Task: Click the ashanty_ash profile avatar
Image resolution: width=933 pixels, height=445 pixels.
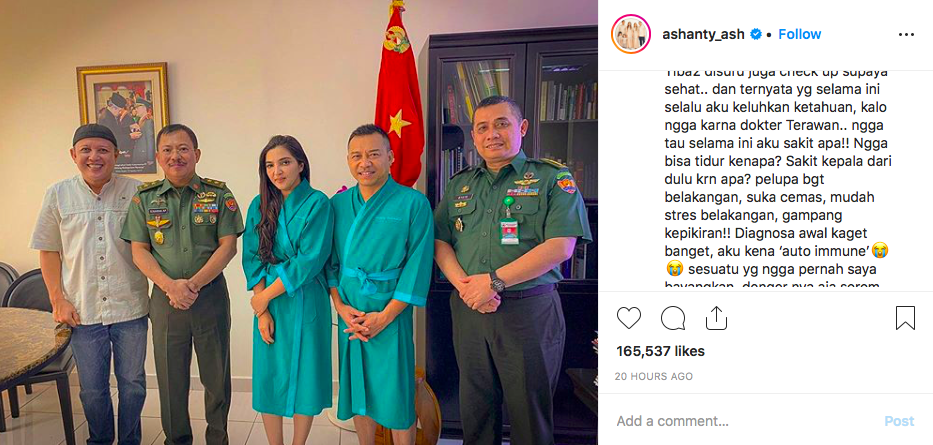Action: 631,34
